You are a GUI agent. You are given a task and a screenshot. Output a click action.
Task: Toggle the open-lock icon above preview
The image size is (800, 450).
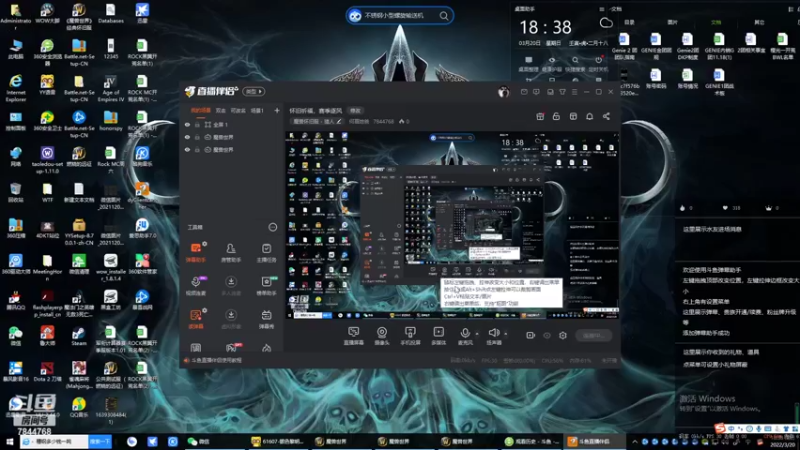[556, 116]
